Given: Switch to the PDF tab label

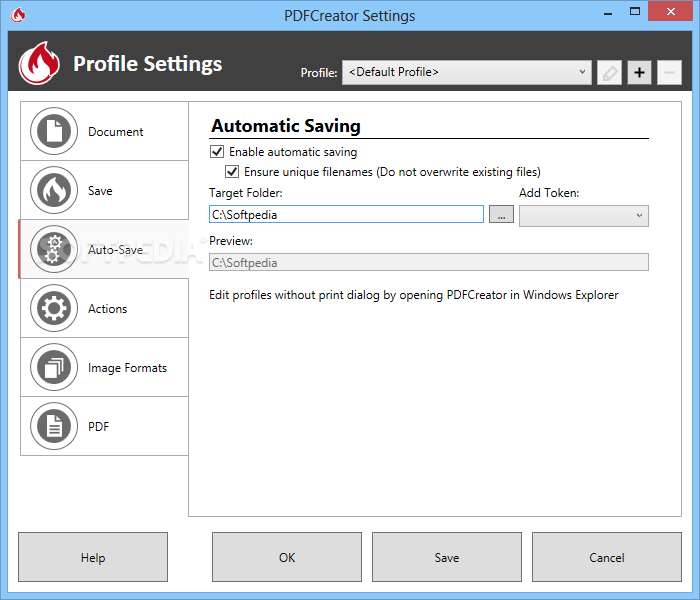Looking at the screenshot, I should click(x=98, y=426).
